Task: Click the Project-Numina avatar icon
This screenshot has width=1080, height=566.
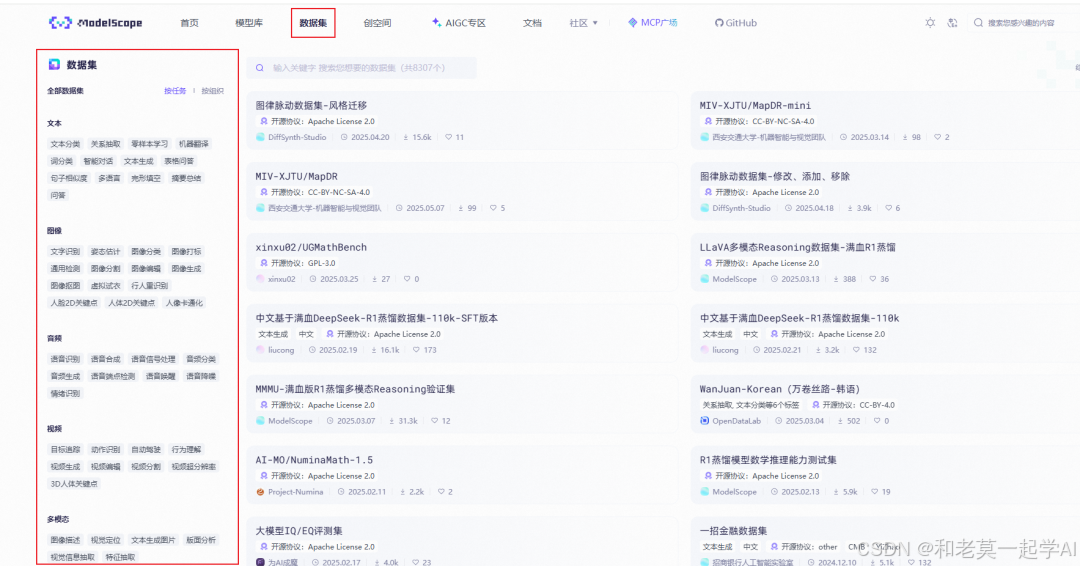Action: (260, 492)
